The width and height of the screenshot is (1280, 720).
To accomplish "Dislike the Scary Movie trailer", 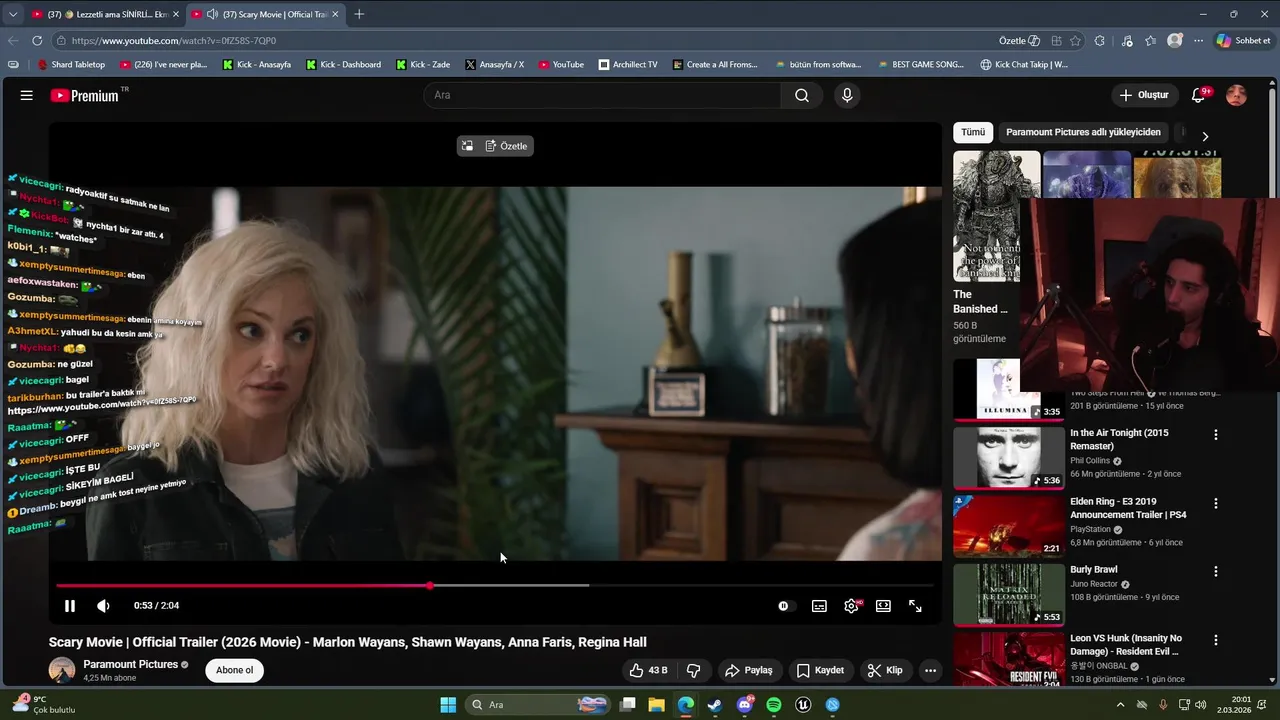I will 693,670.
